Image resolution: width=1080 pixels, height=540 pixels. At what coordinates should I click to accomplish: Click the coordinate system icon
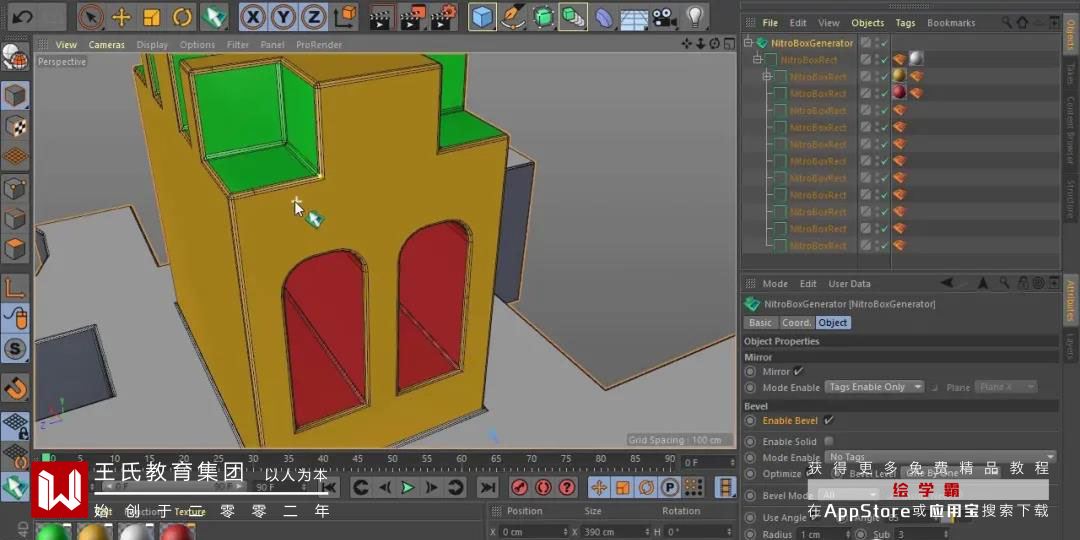tap(345, 17)
